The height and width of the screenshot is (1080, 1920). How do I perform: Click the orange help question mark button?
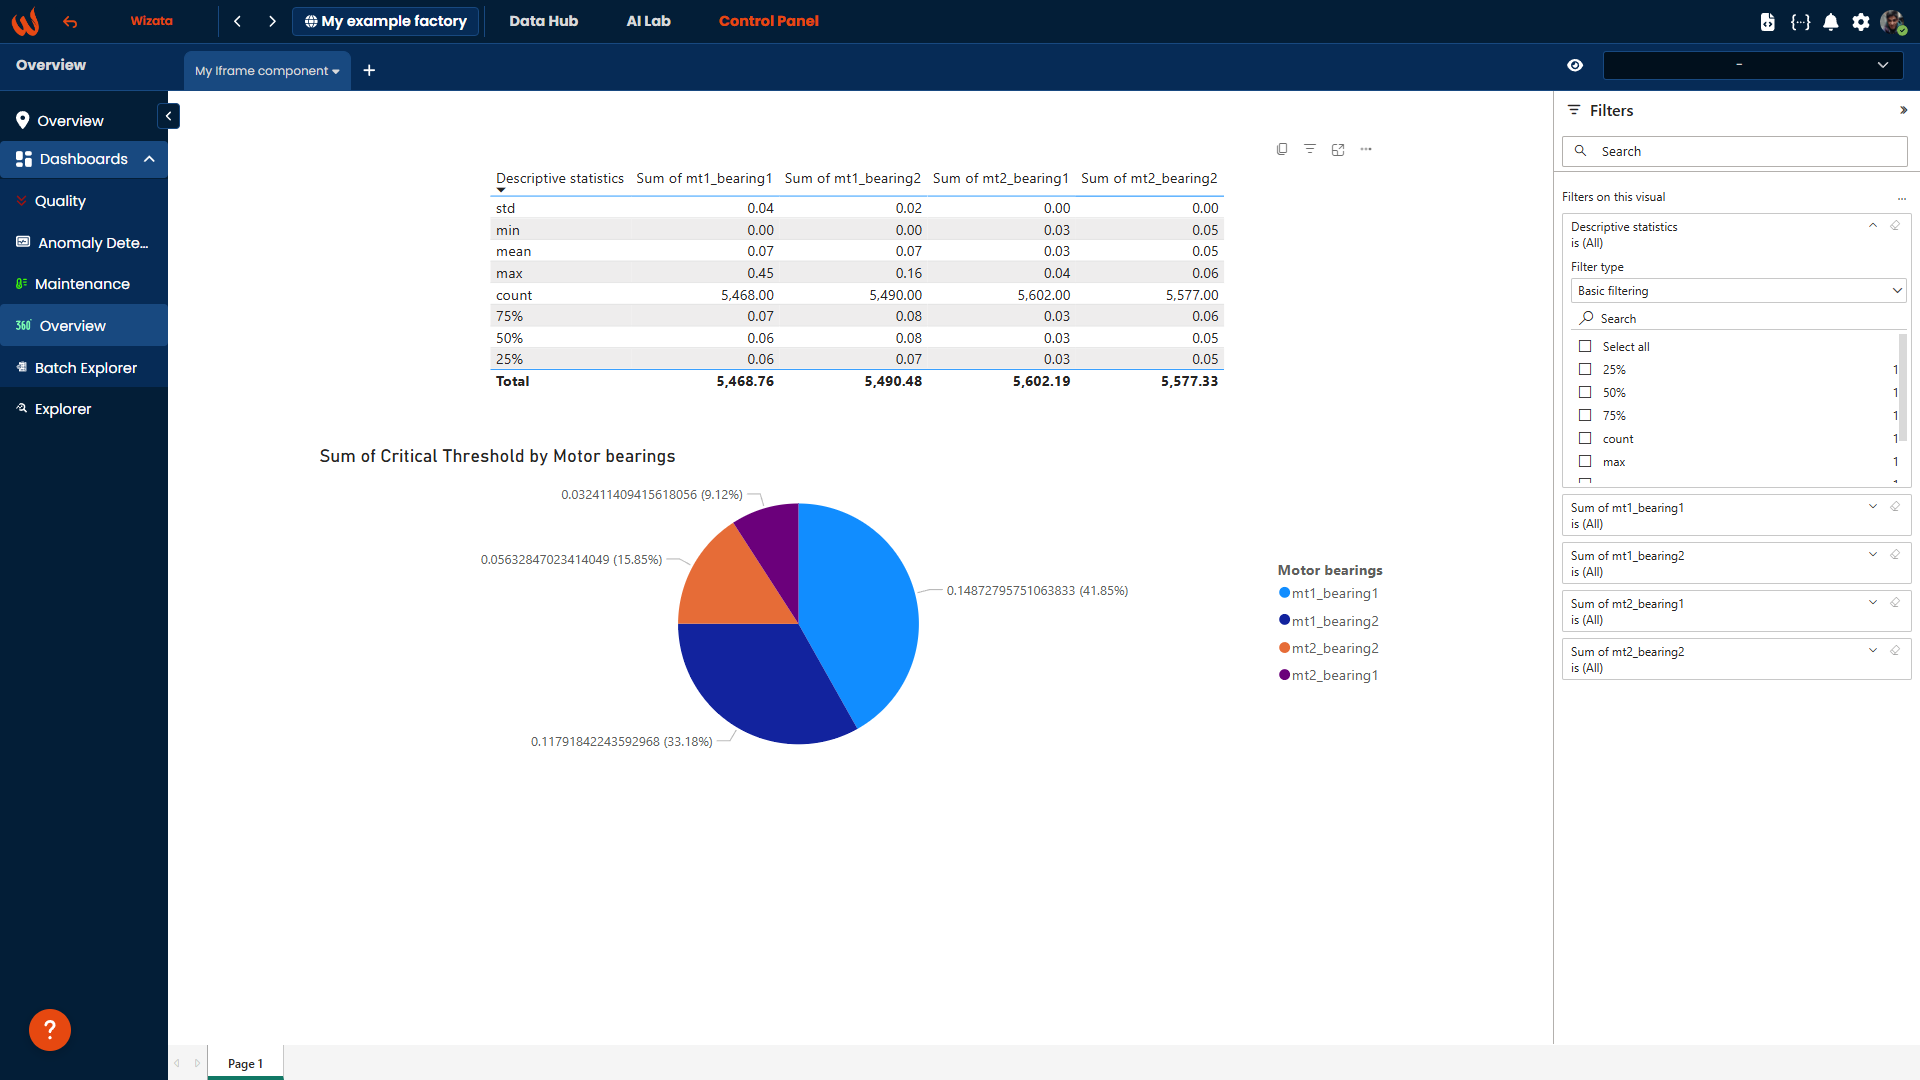[x=50, y=1029]
